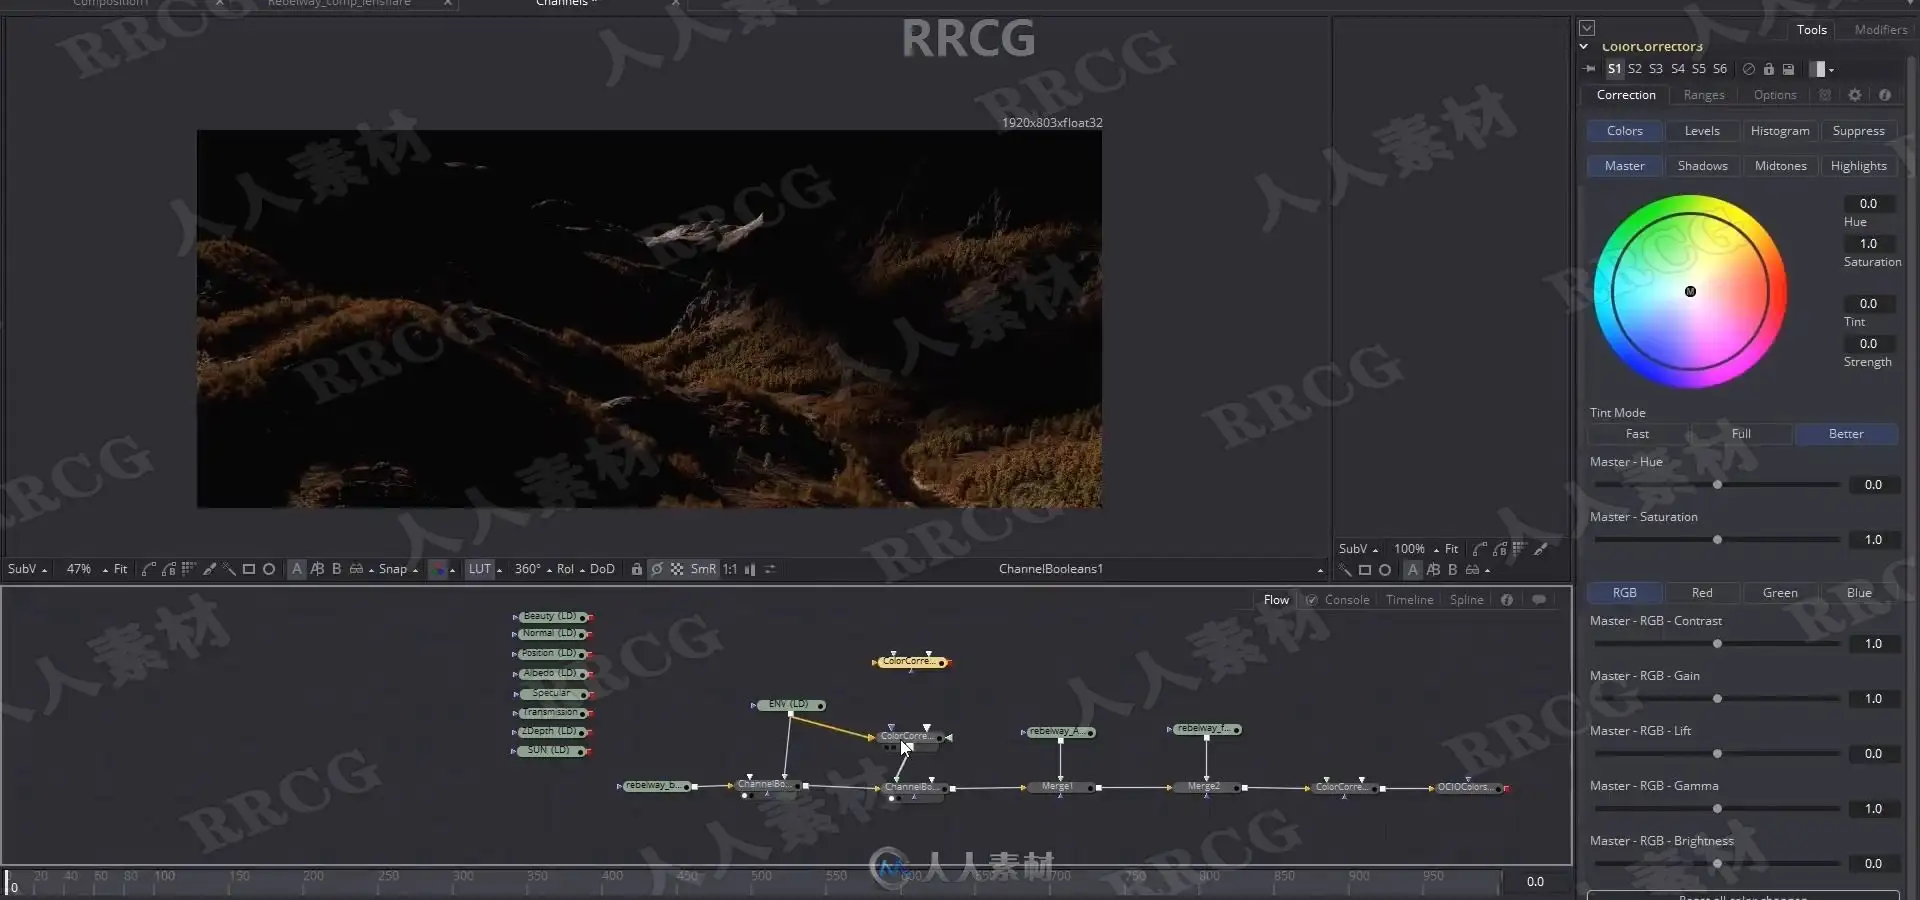This screenshot has width=1920, height=900.
Task: Toggle SmR smooth resize in left viewer
Action: (704, 569)
